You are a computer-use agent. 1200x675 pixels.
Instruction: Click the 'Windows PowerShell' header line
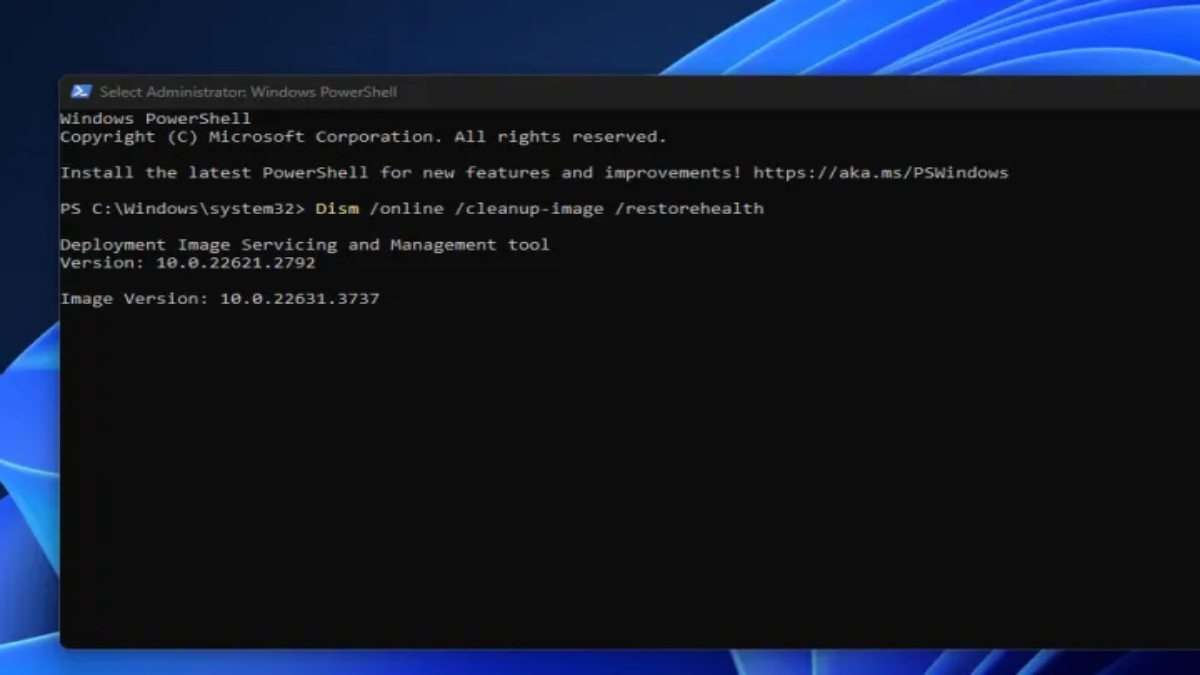(x=156, y=119)
